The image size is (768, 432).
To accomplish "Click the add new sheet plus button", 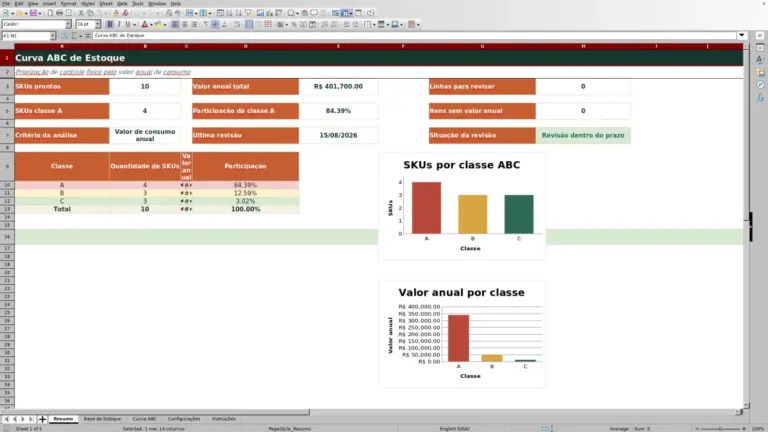I will pos(42,419).
